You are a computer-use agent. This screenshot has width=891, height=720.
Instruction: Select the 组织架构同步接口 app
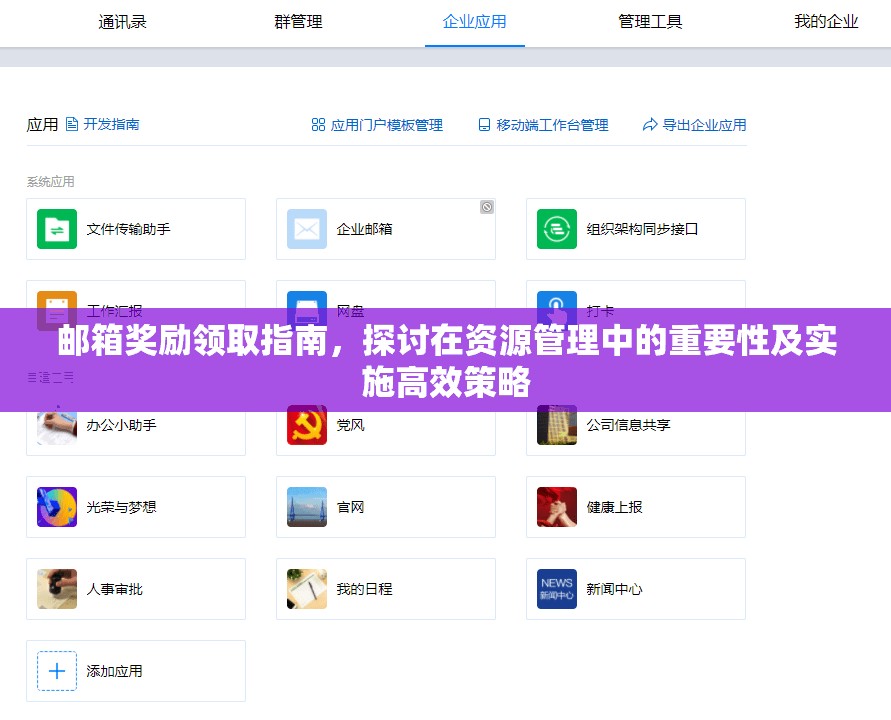click(x=636, y=229)
